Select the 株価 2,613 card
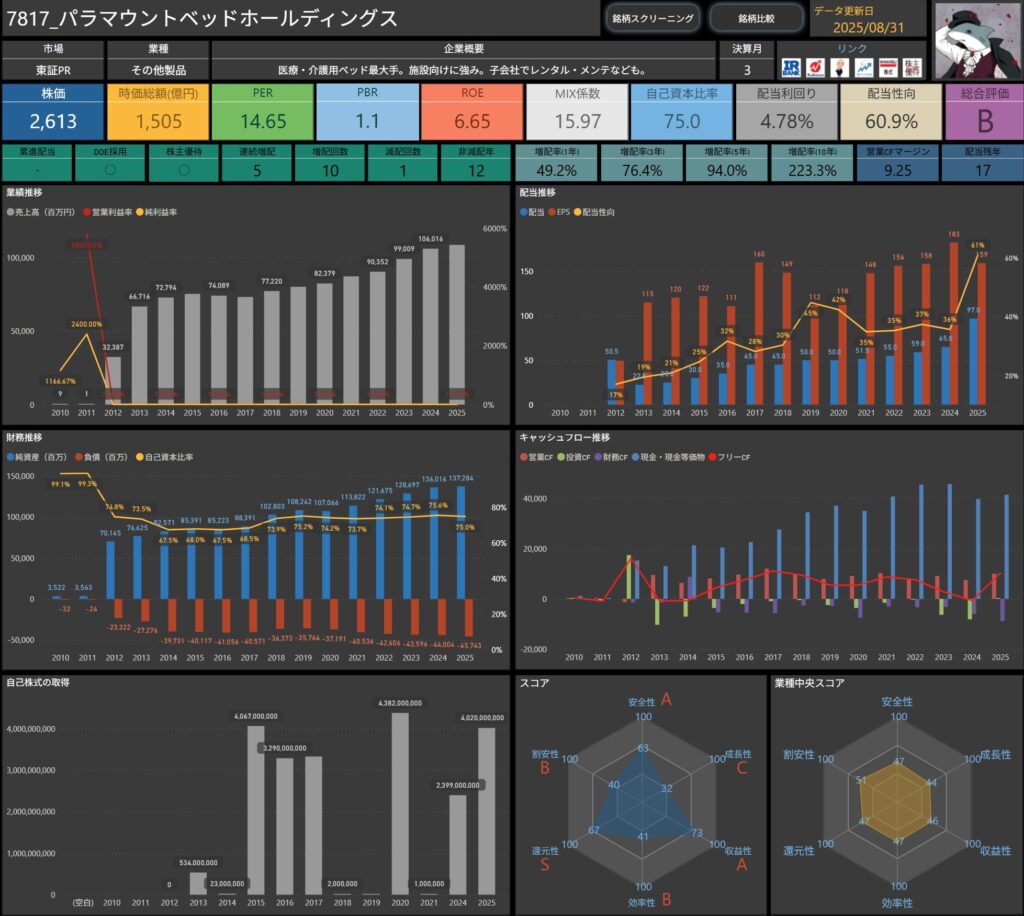This screenshot has width=1024, height=916. pos(53,112)
